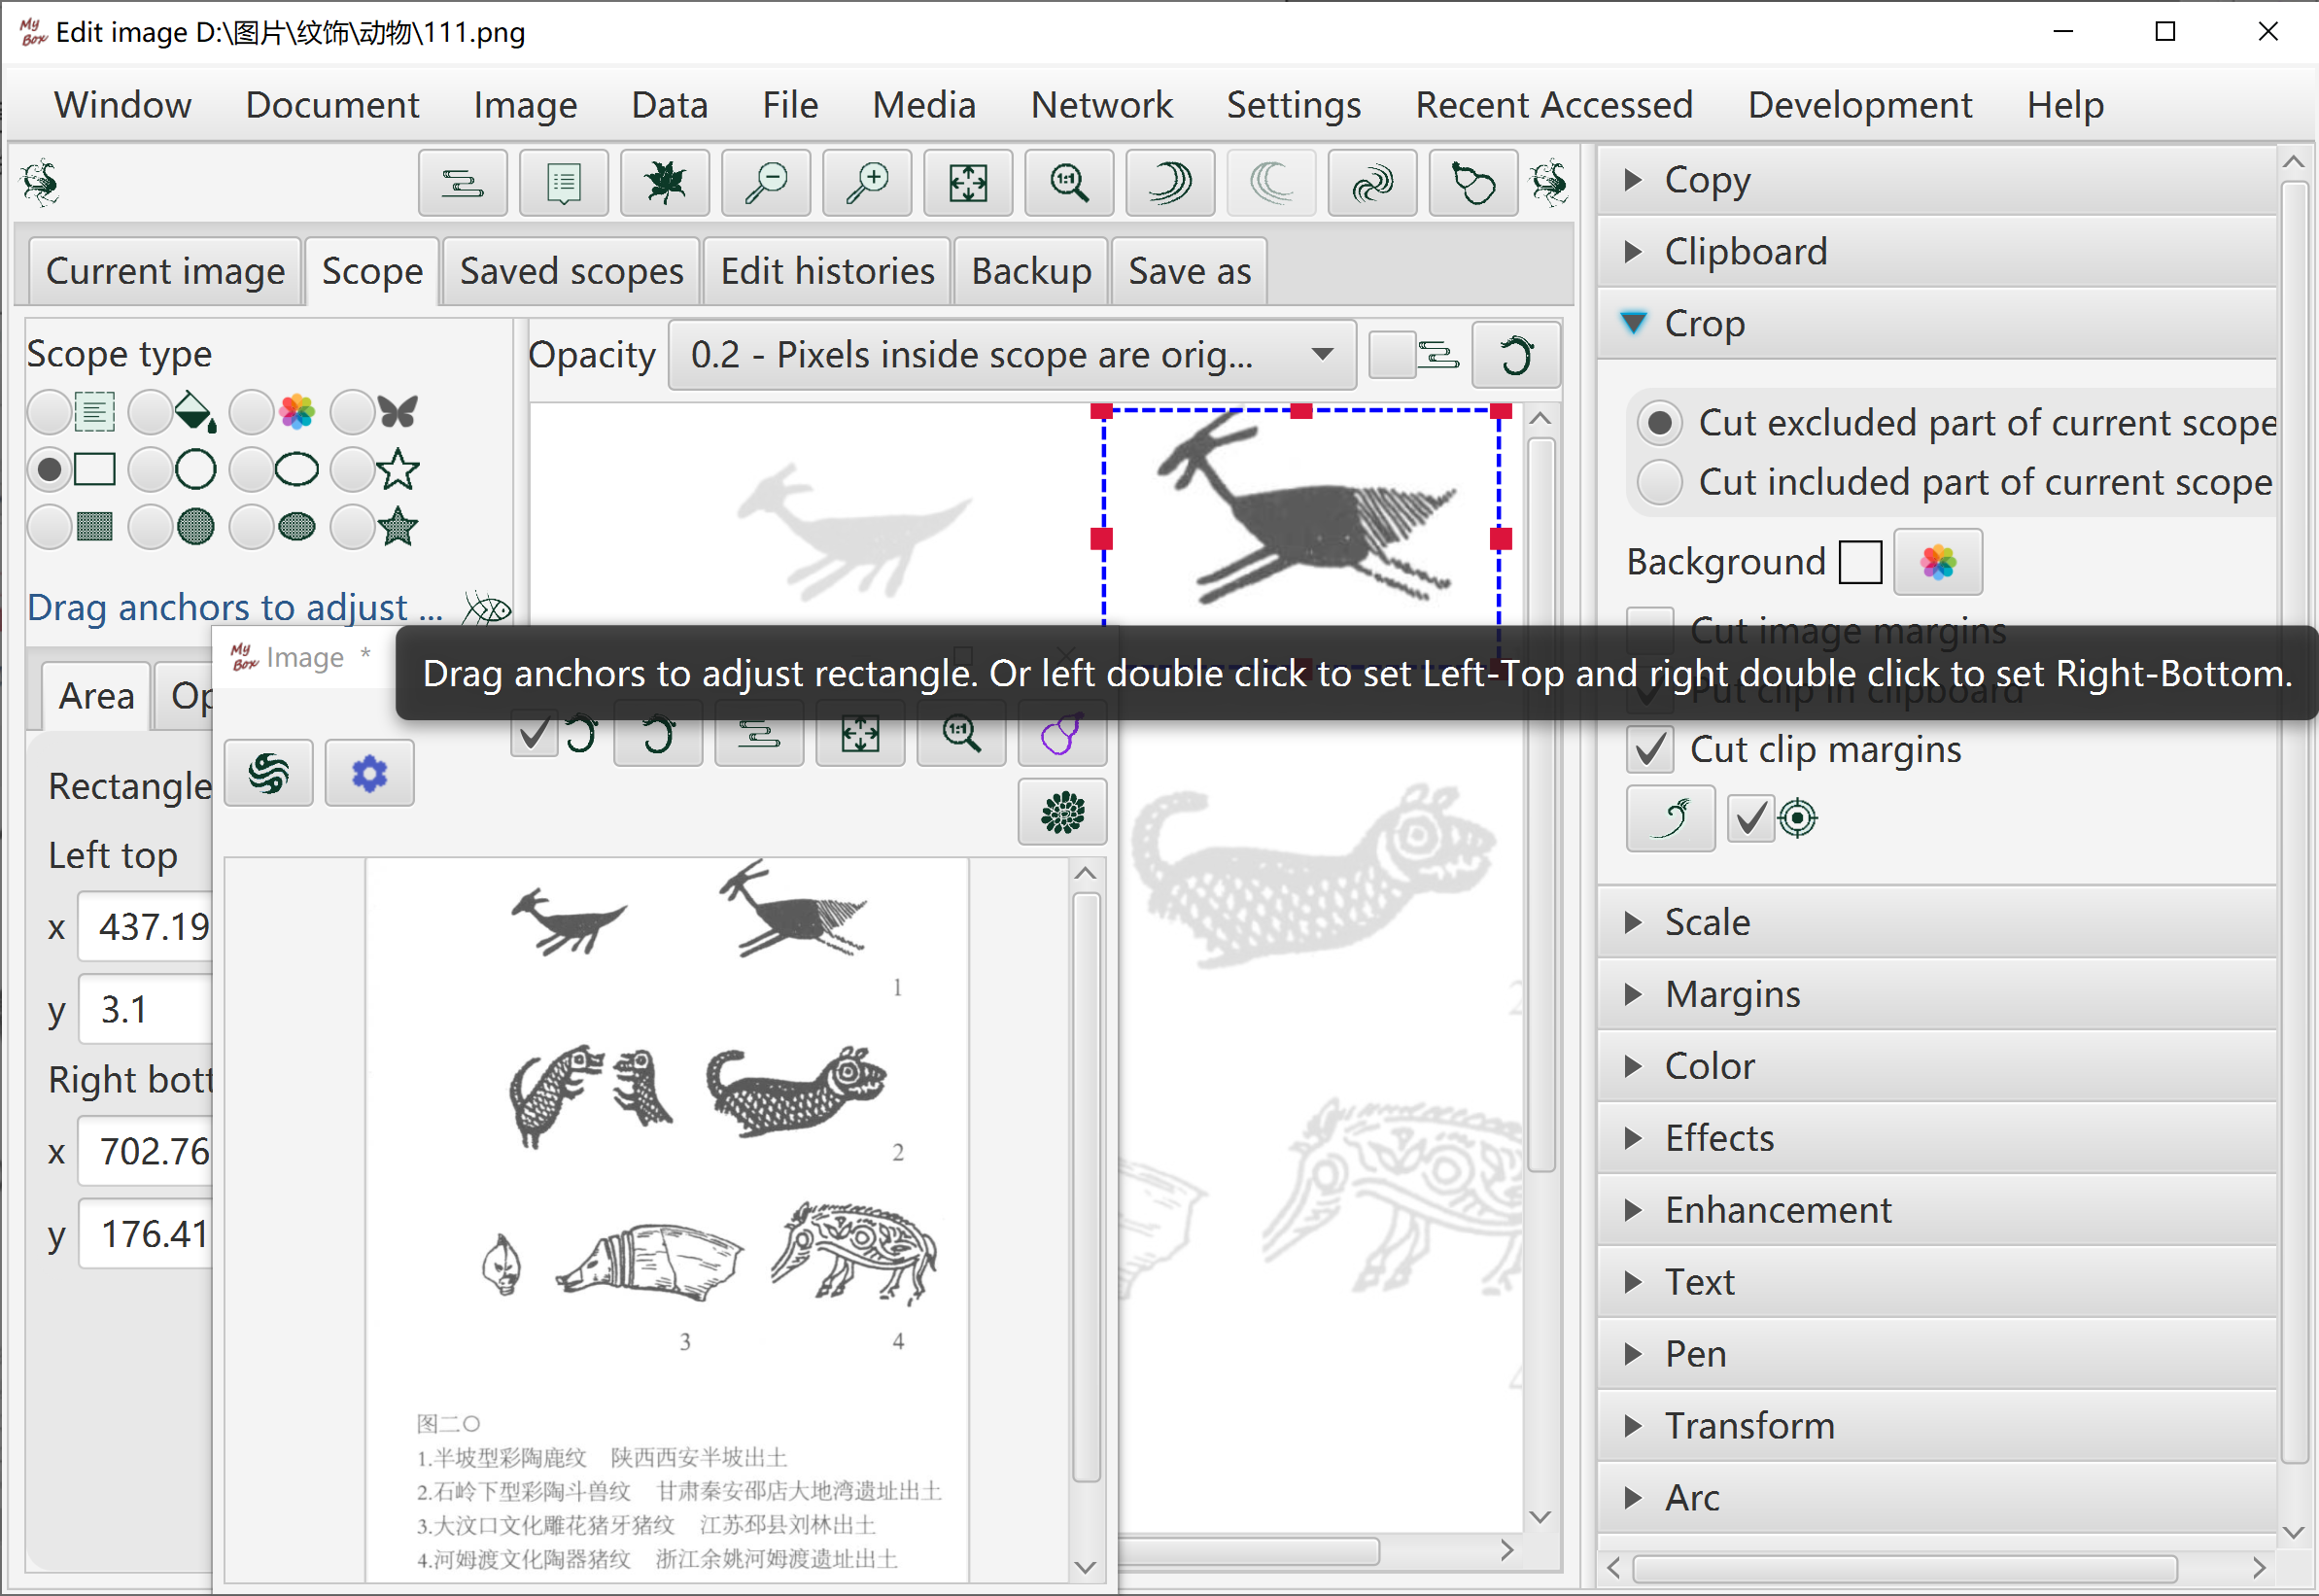Click the maple leaf toolbar icon

tap(665, 183)
